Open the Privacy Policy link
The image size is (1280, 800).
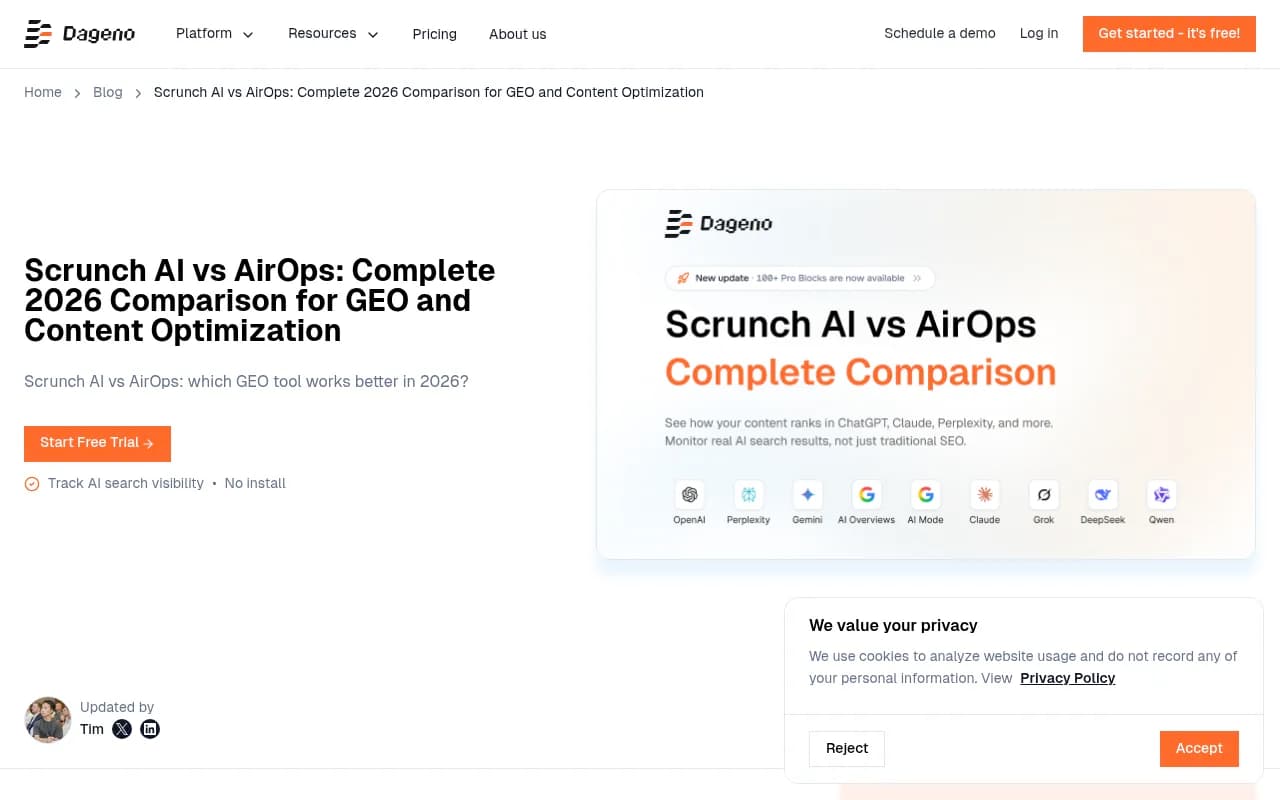coord(1067,678)
